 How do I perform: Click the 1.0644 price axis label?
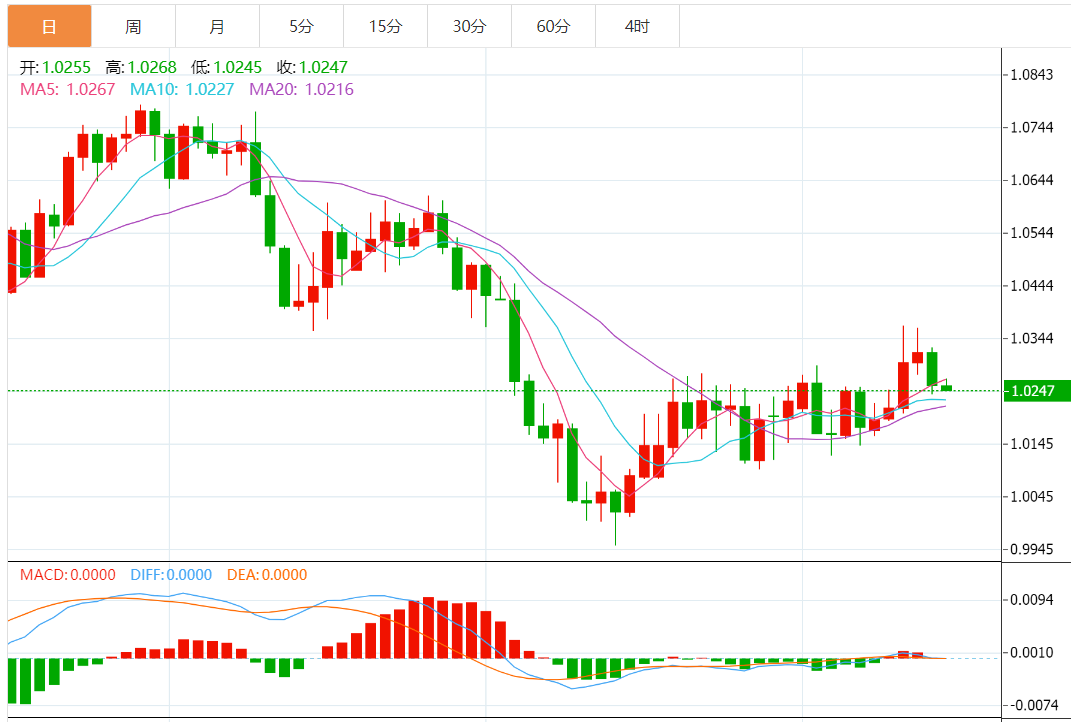click(1031, 180)
